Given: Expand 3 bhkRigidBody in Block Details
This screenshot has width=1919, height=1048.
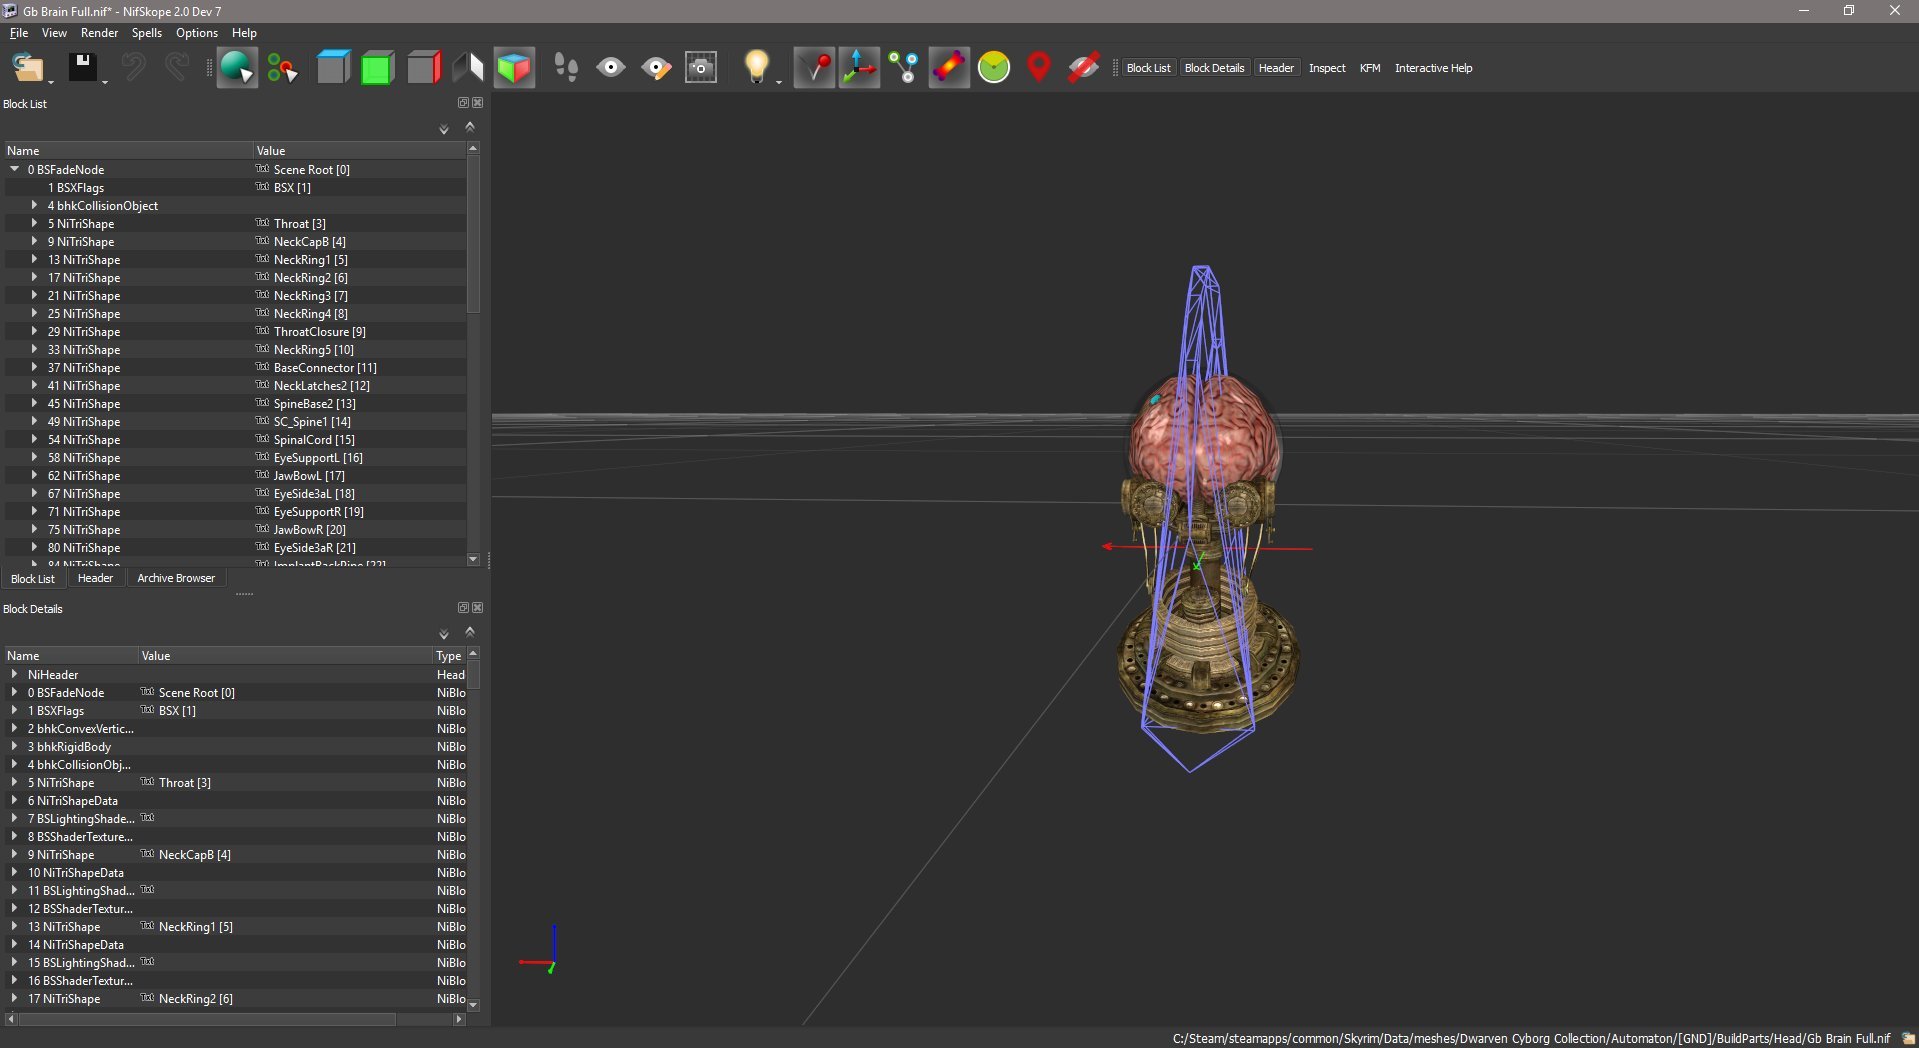Looking at the screenshot, I should pos(14,746).
